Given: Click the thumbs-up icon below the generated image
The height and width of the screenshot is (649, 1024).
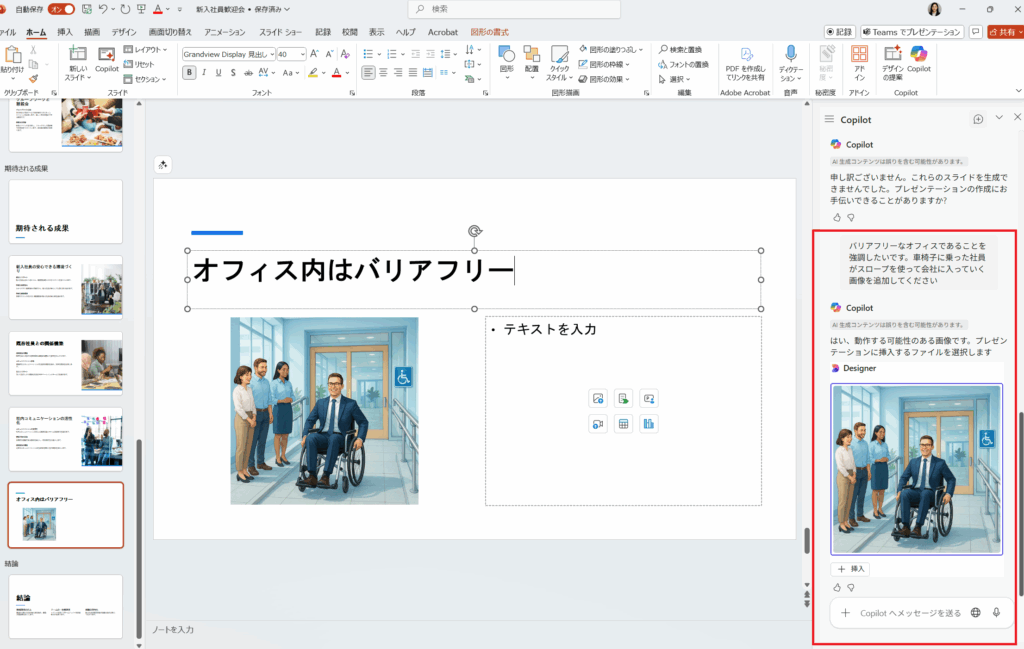Looking at the screenshot, I should tap(837, 588).
